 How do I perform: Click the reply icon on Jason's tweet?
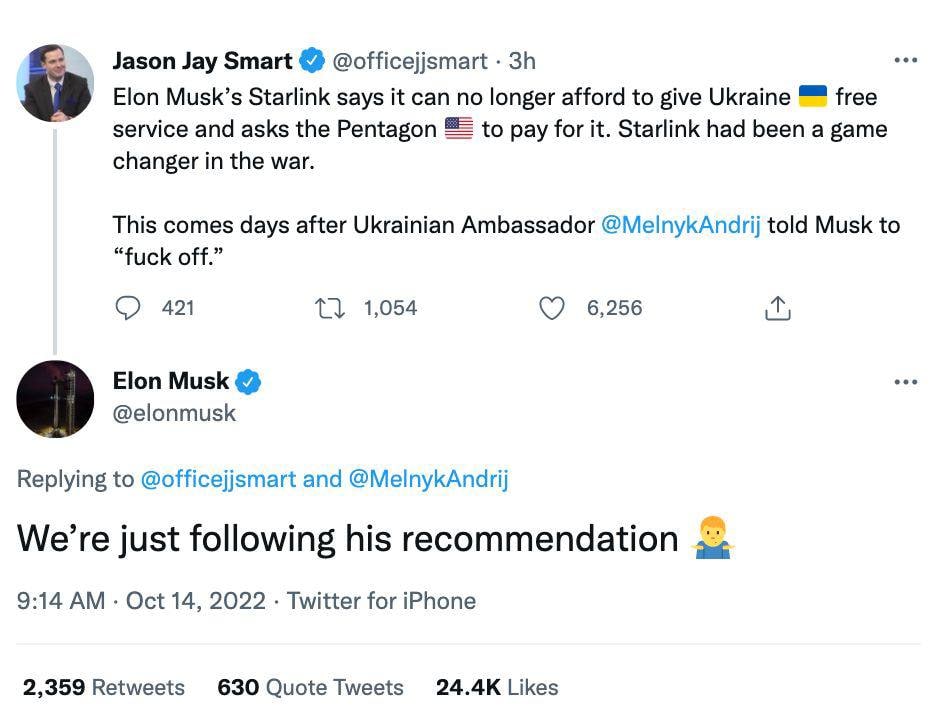pyautogui.click(x=128, y=308)
